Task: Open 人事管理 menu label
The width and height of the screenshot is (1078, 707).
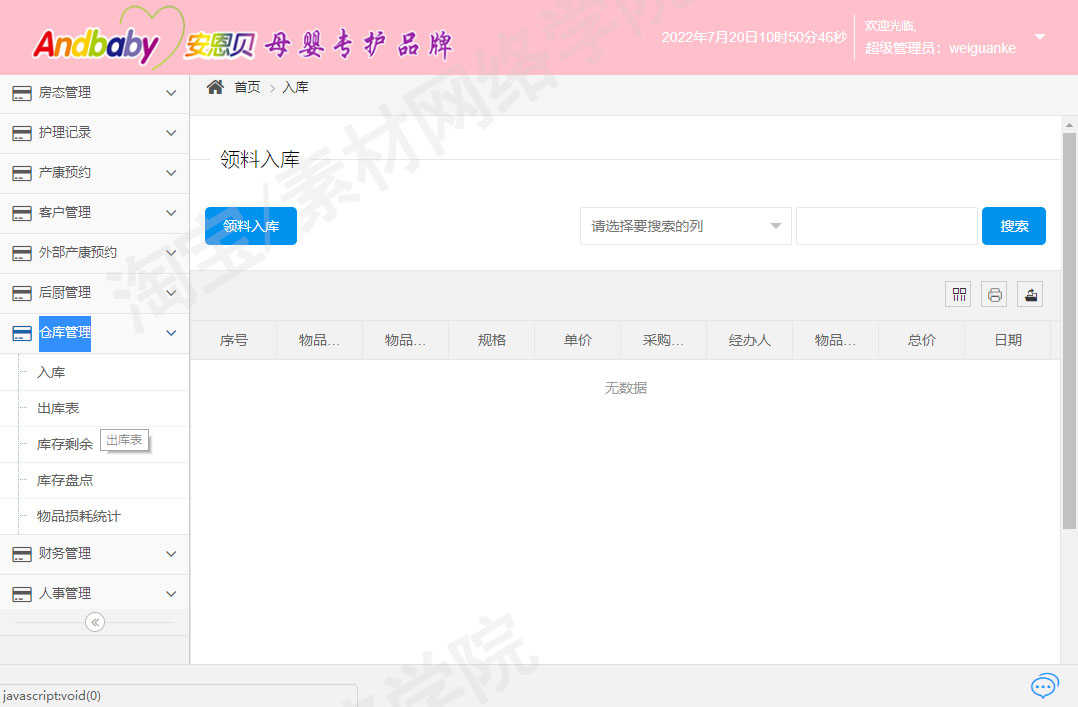Action: 65,594
